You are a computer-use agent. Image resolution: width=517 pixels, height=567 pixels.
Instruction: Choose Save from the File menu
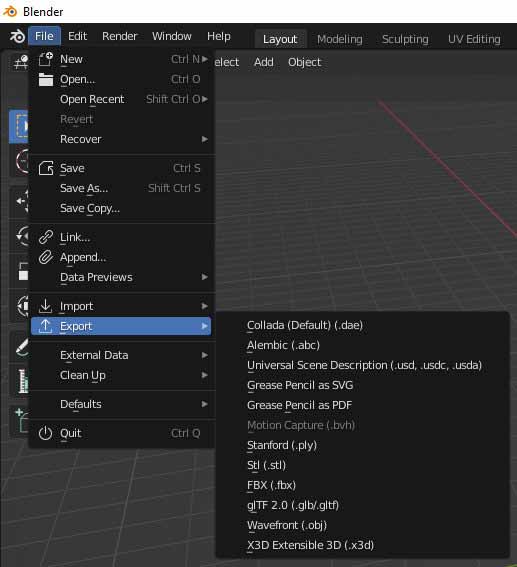coord(121,168)
